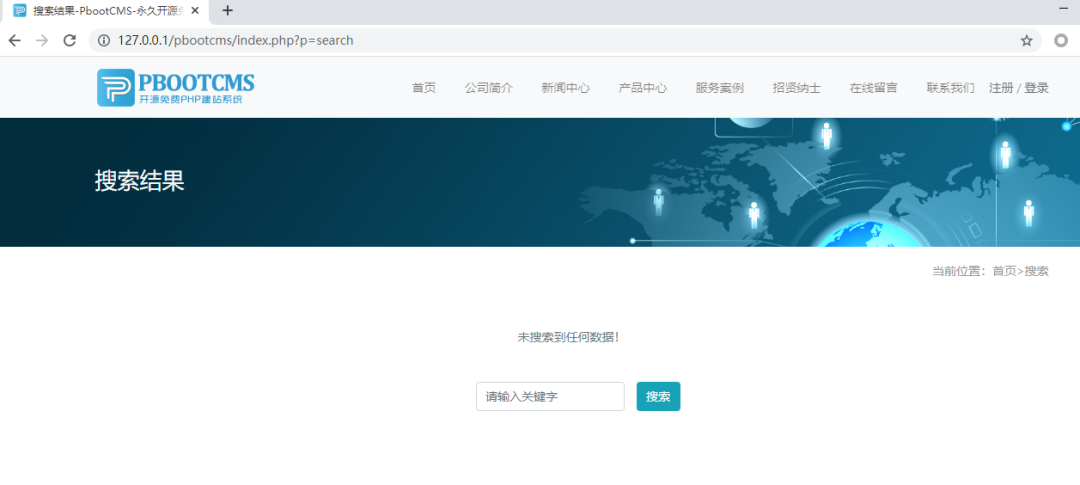This screenshot has width=1080, height=485.
Task: Click the 未搜索到任何数据 message text
Action: tap(568, 338)
